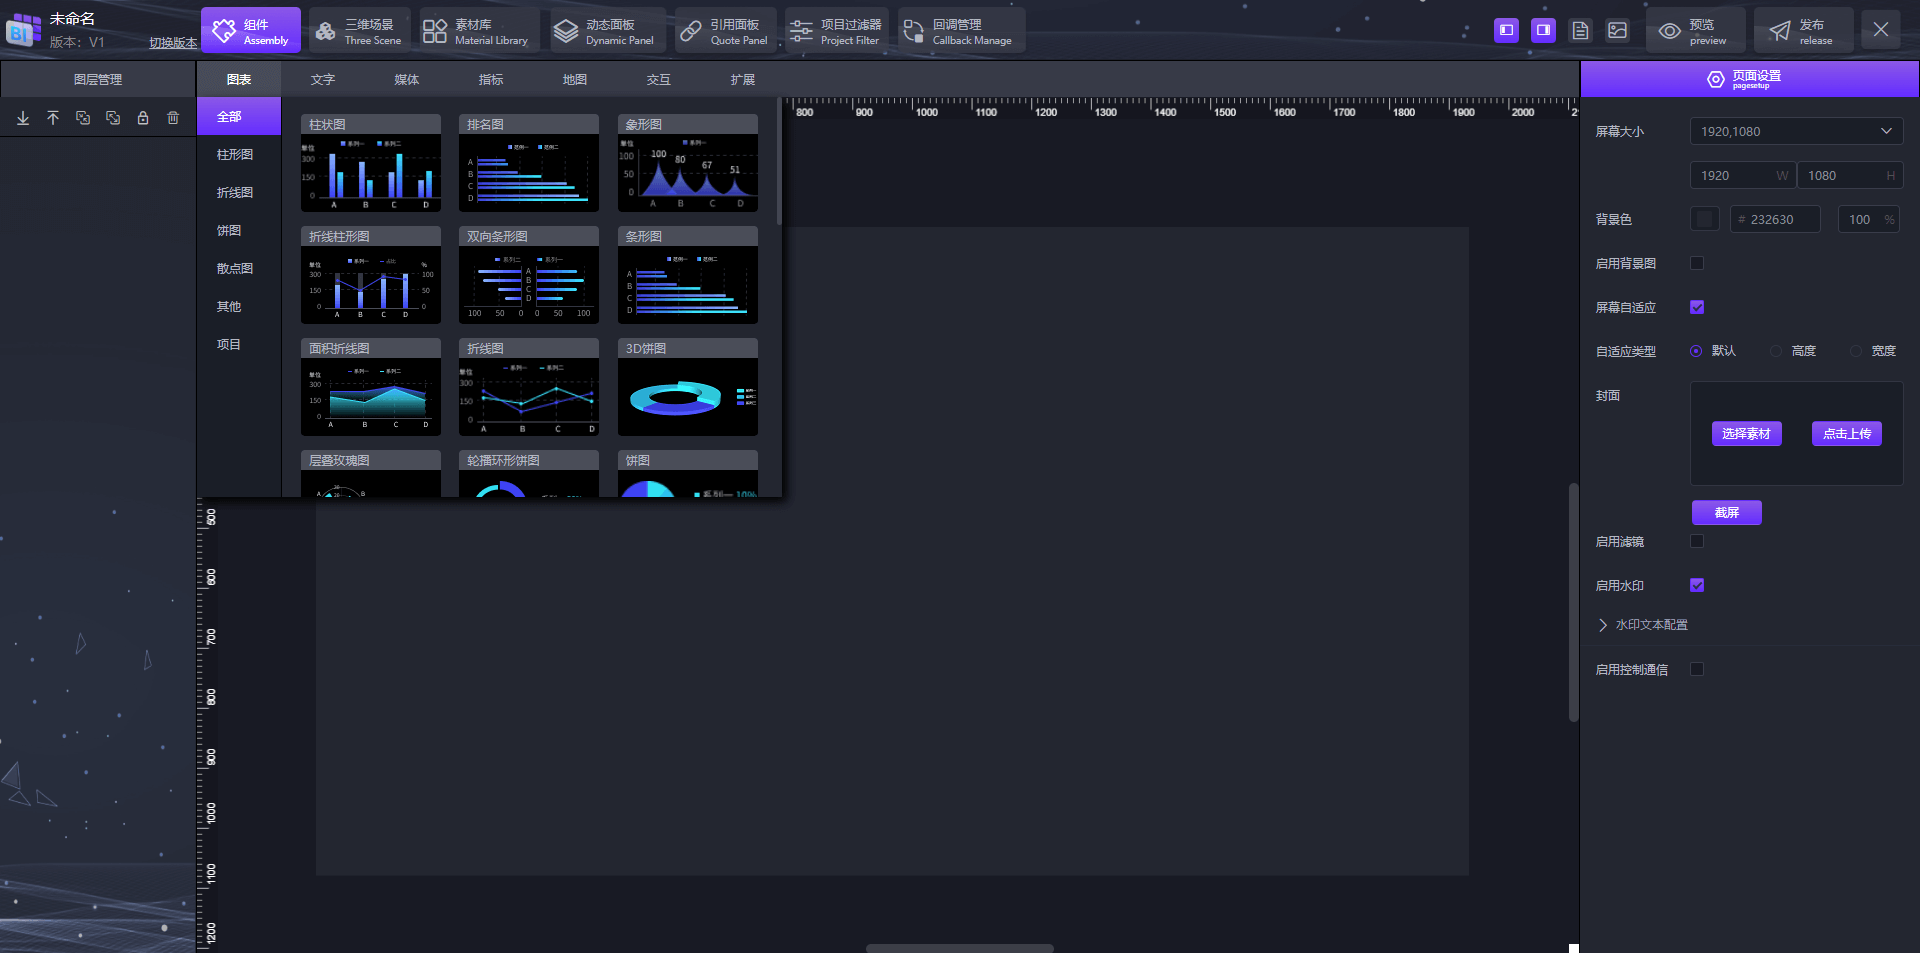Enable the 启用背景图 checkbox
The width and height of the screenshot is (1920, 953).
[1697, 263]
